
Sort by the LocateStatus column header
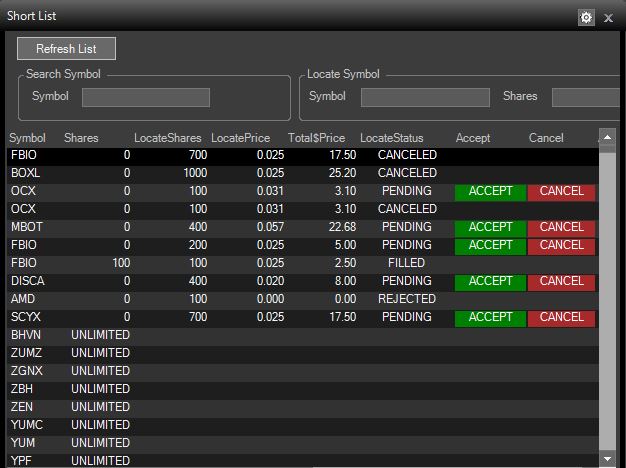(391, 138)
